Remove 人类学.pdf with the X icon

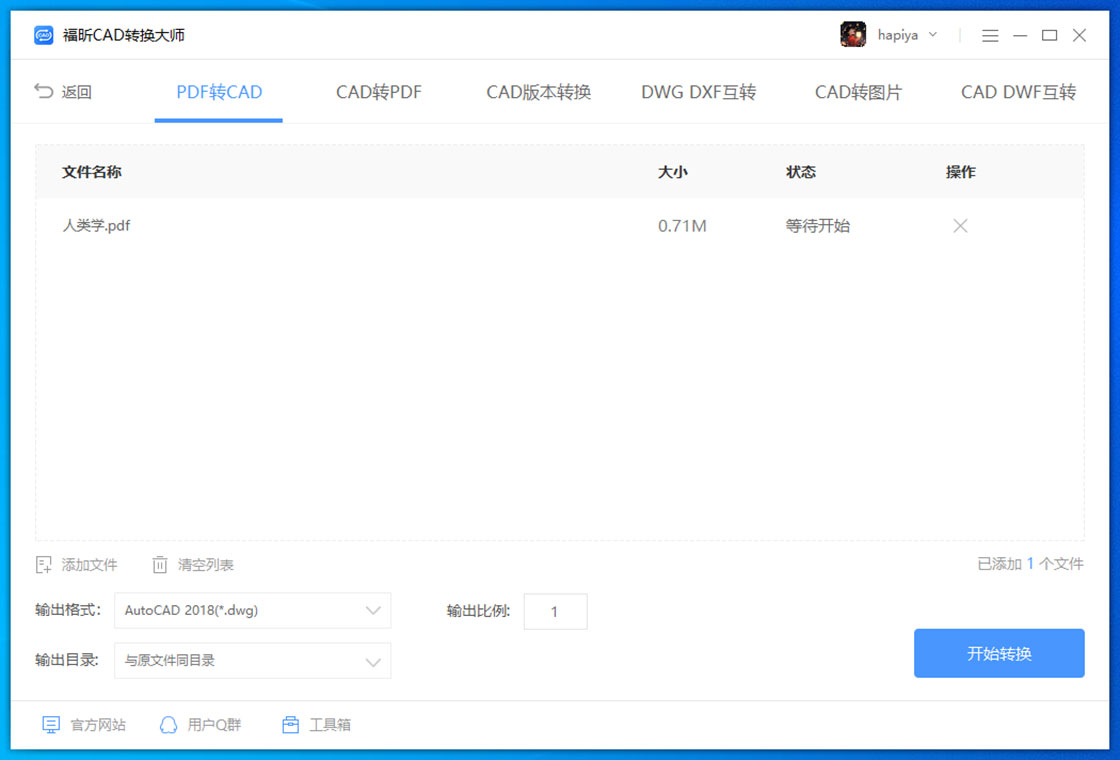(961, 226)
